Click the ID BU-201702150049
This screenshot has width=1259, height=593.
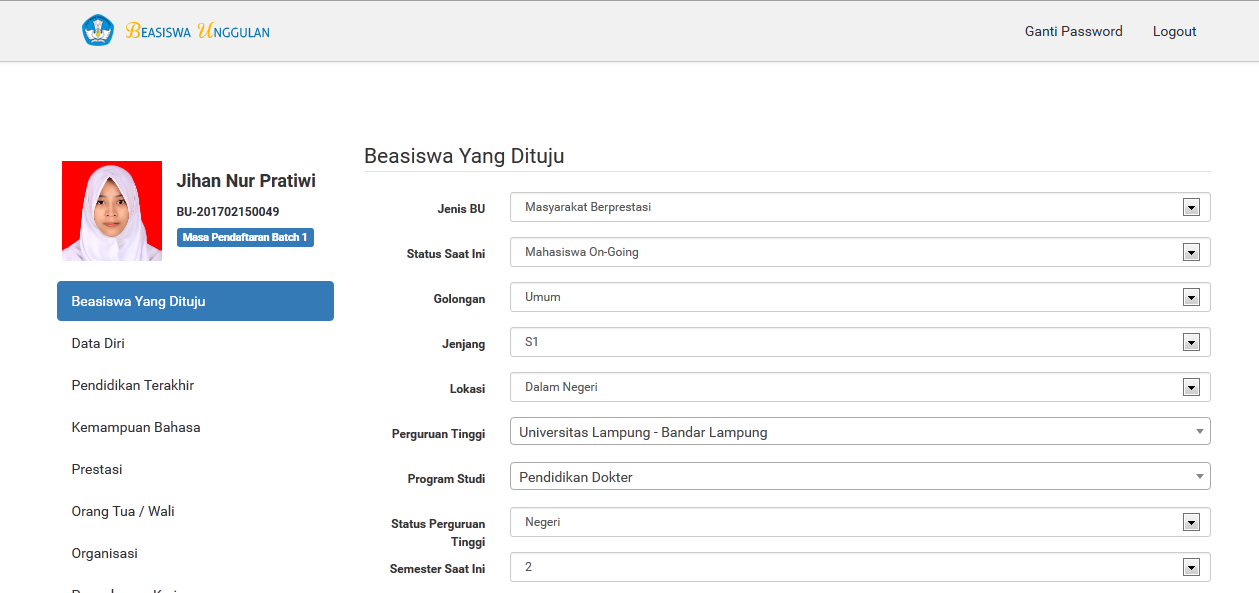(228, 212)
